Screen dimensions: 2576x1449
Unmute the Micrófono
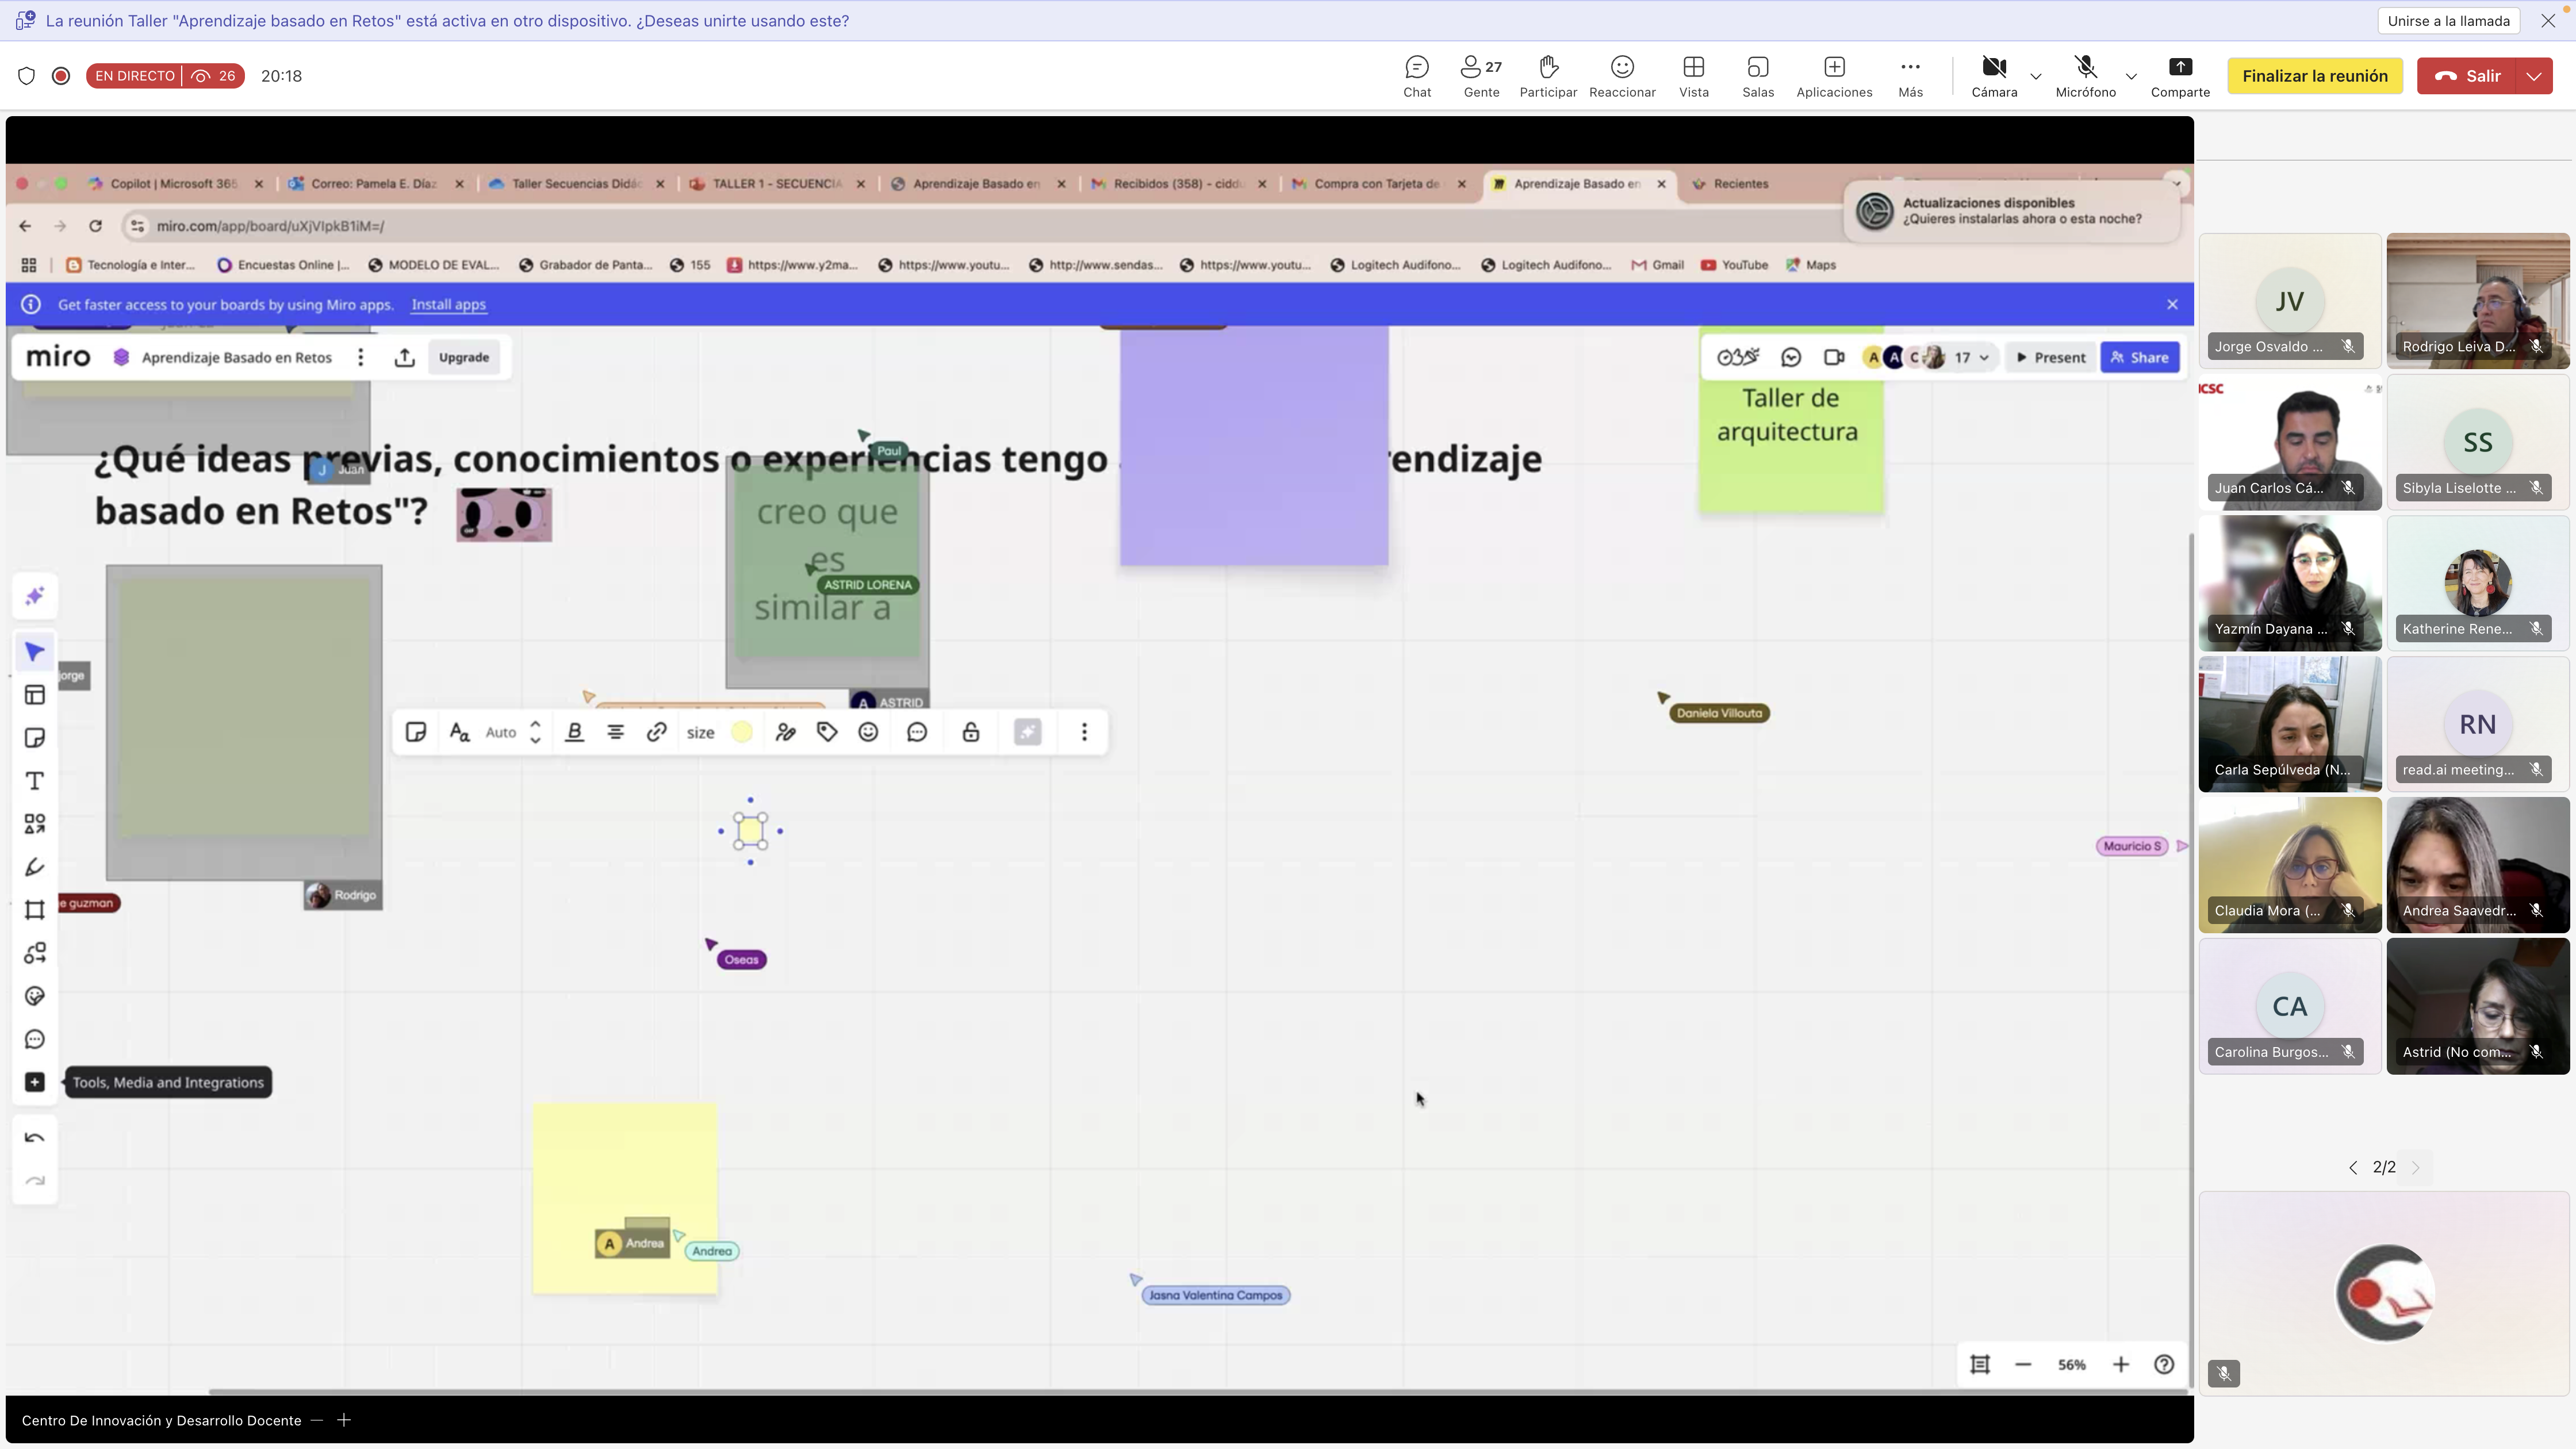pos(2085,76)
